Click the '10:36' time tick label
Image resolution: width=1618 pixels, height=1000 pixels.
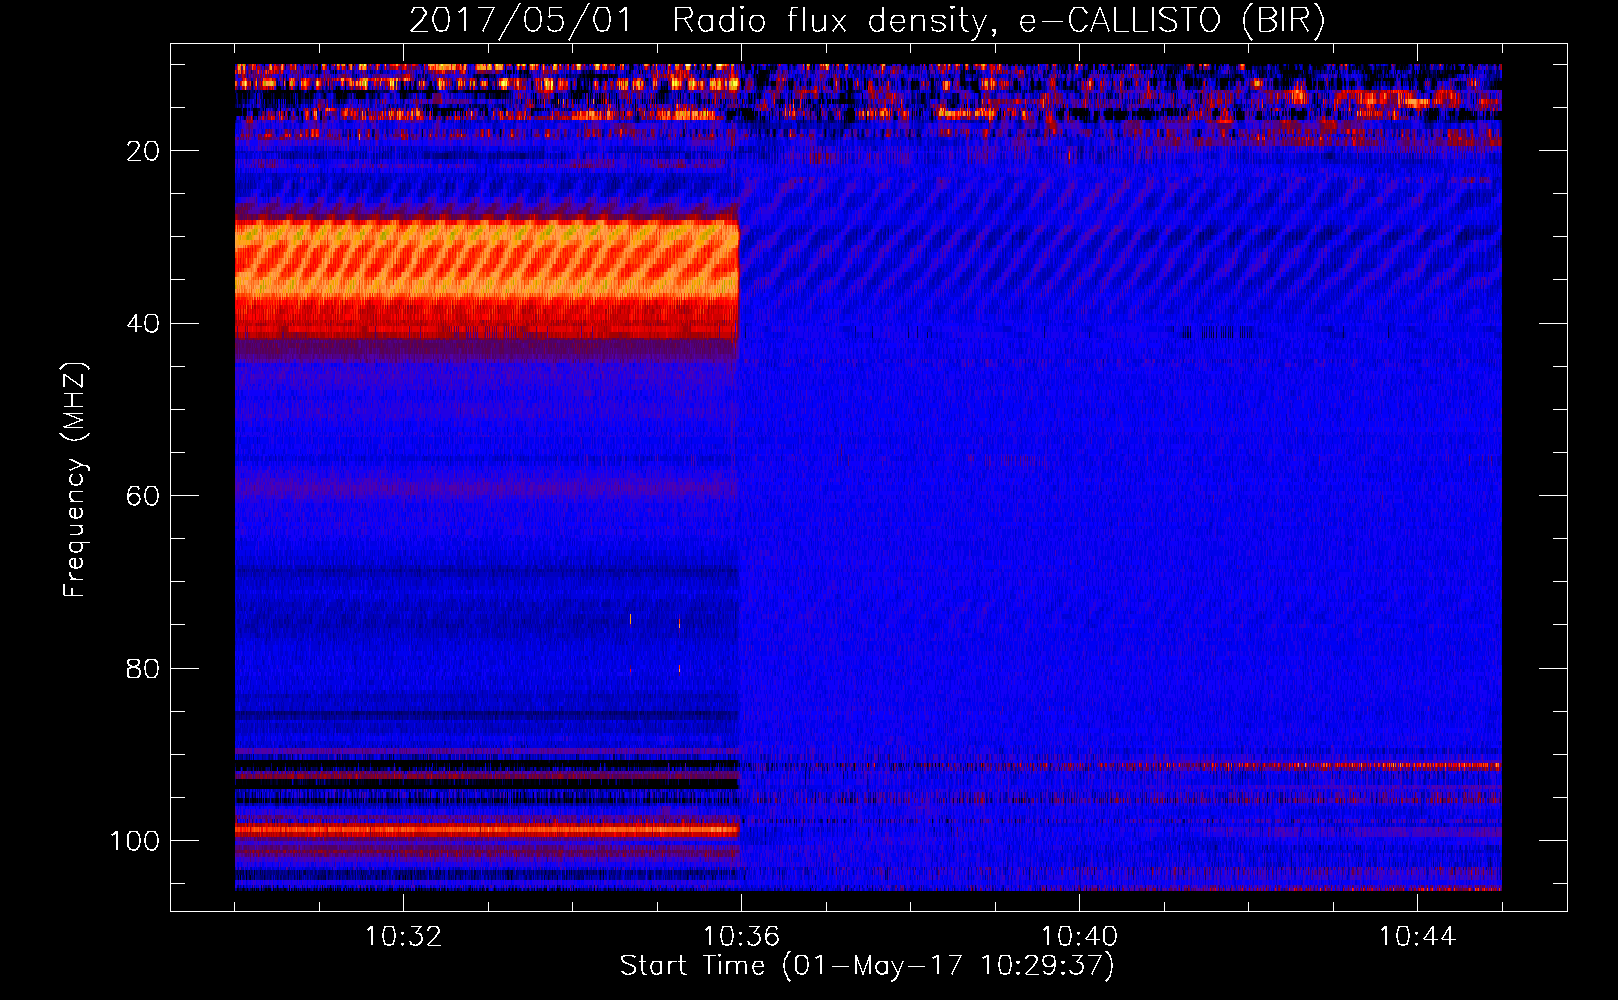(741, 937)
